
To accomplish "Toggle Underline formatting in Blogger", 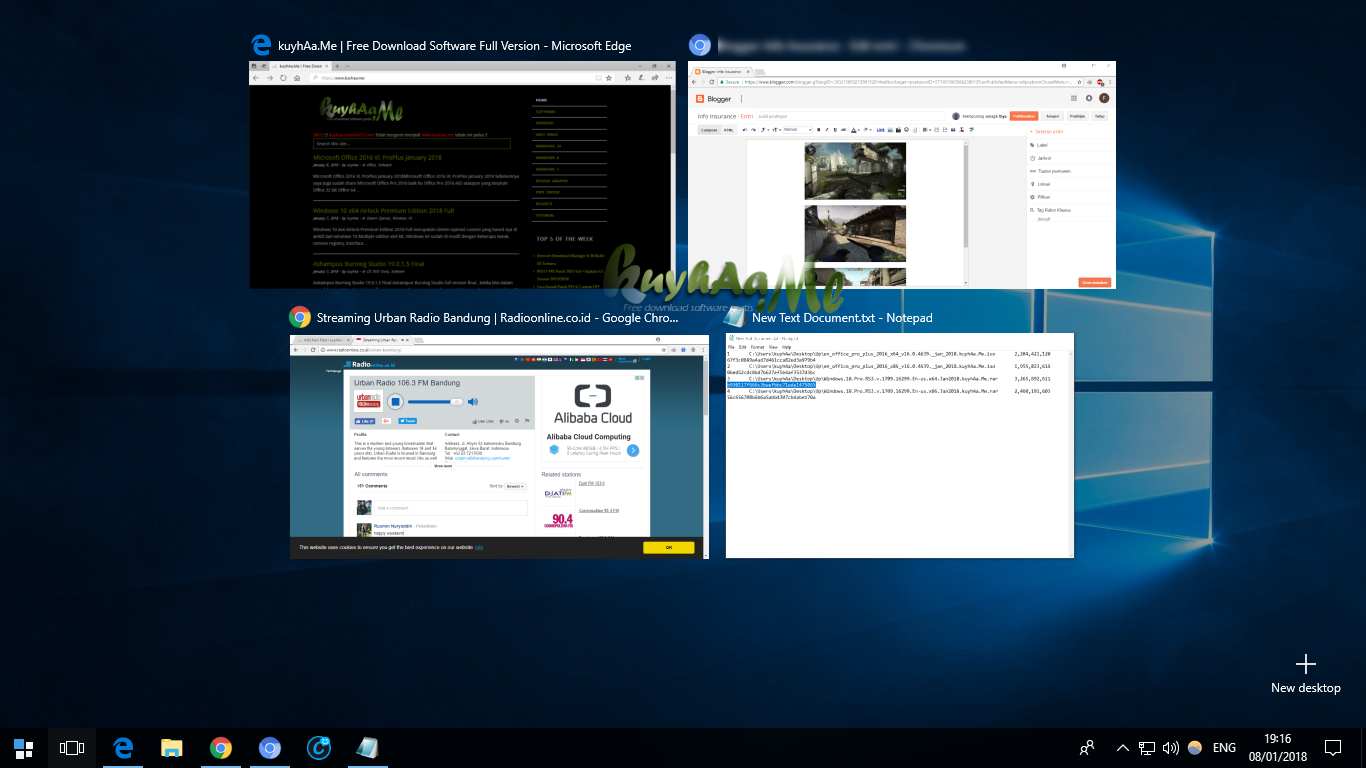I will pos(835,129).
